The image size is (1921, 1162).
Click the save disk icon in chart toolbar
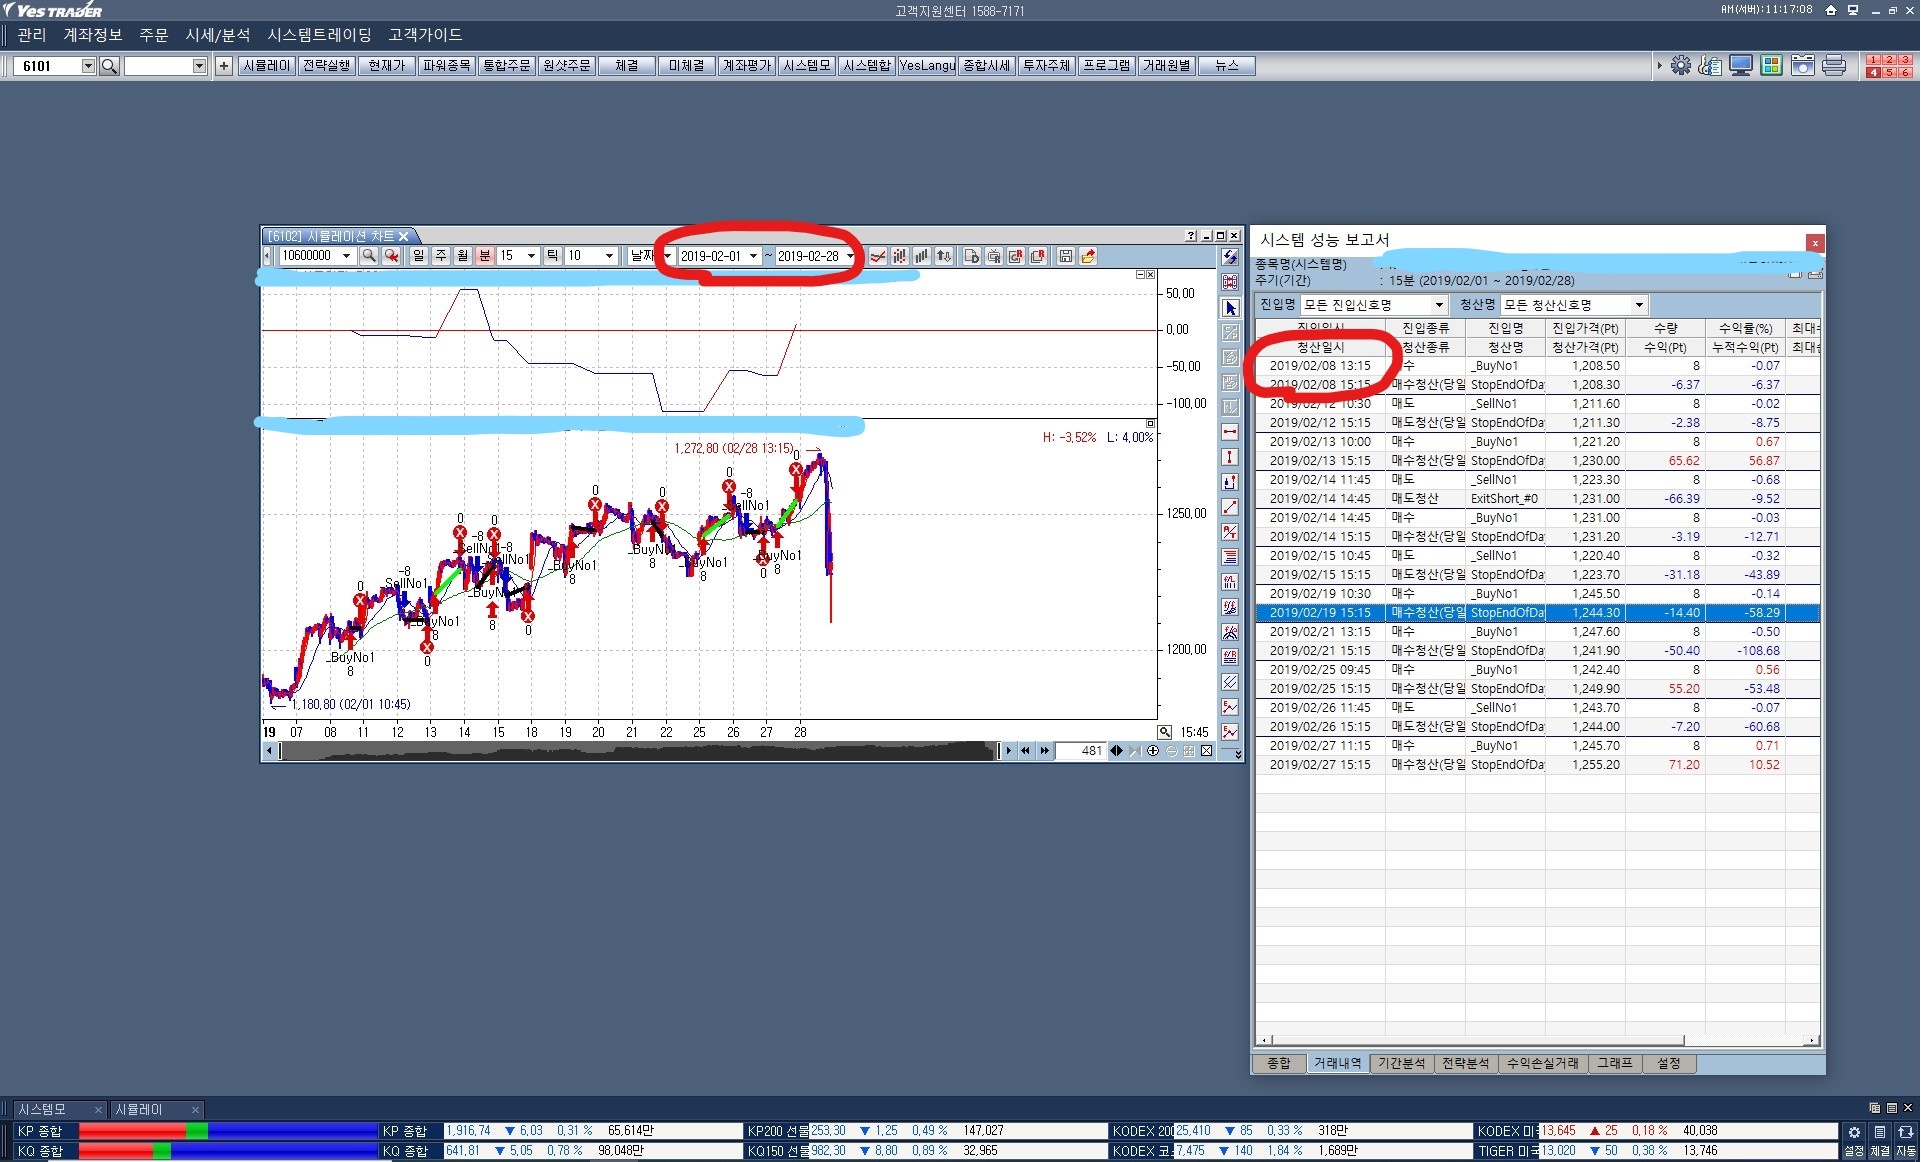click(1066, 256)
